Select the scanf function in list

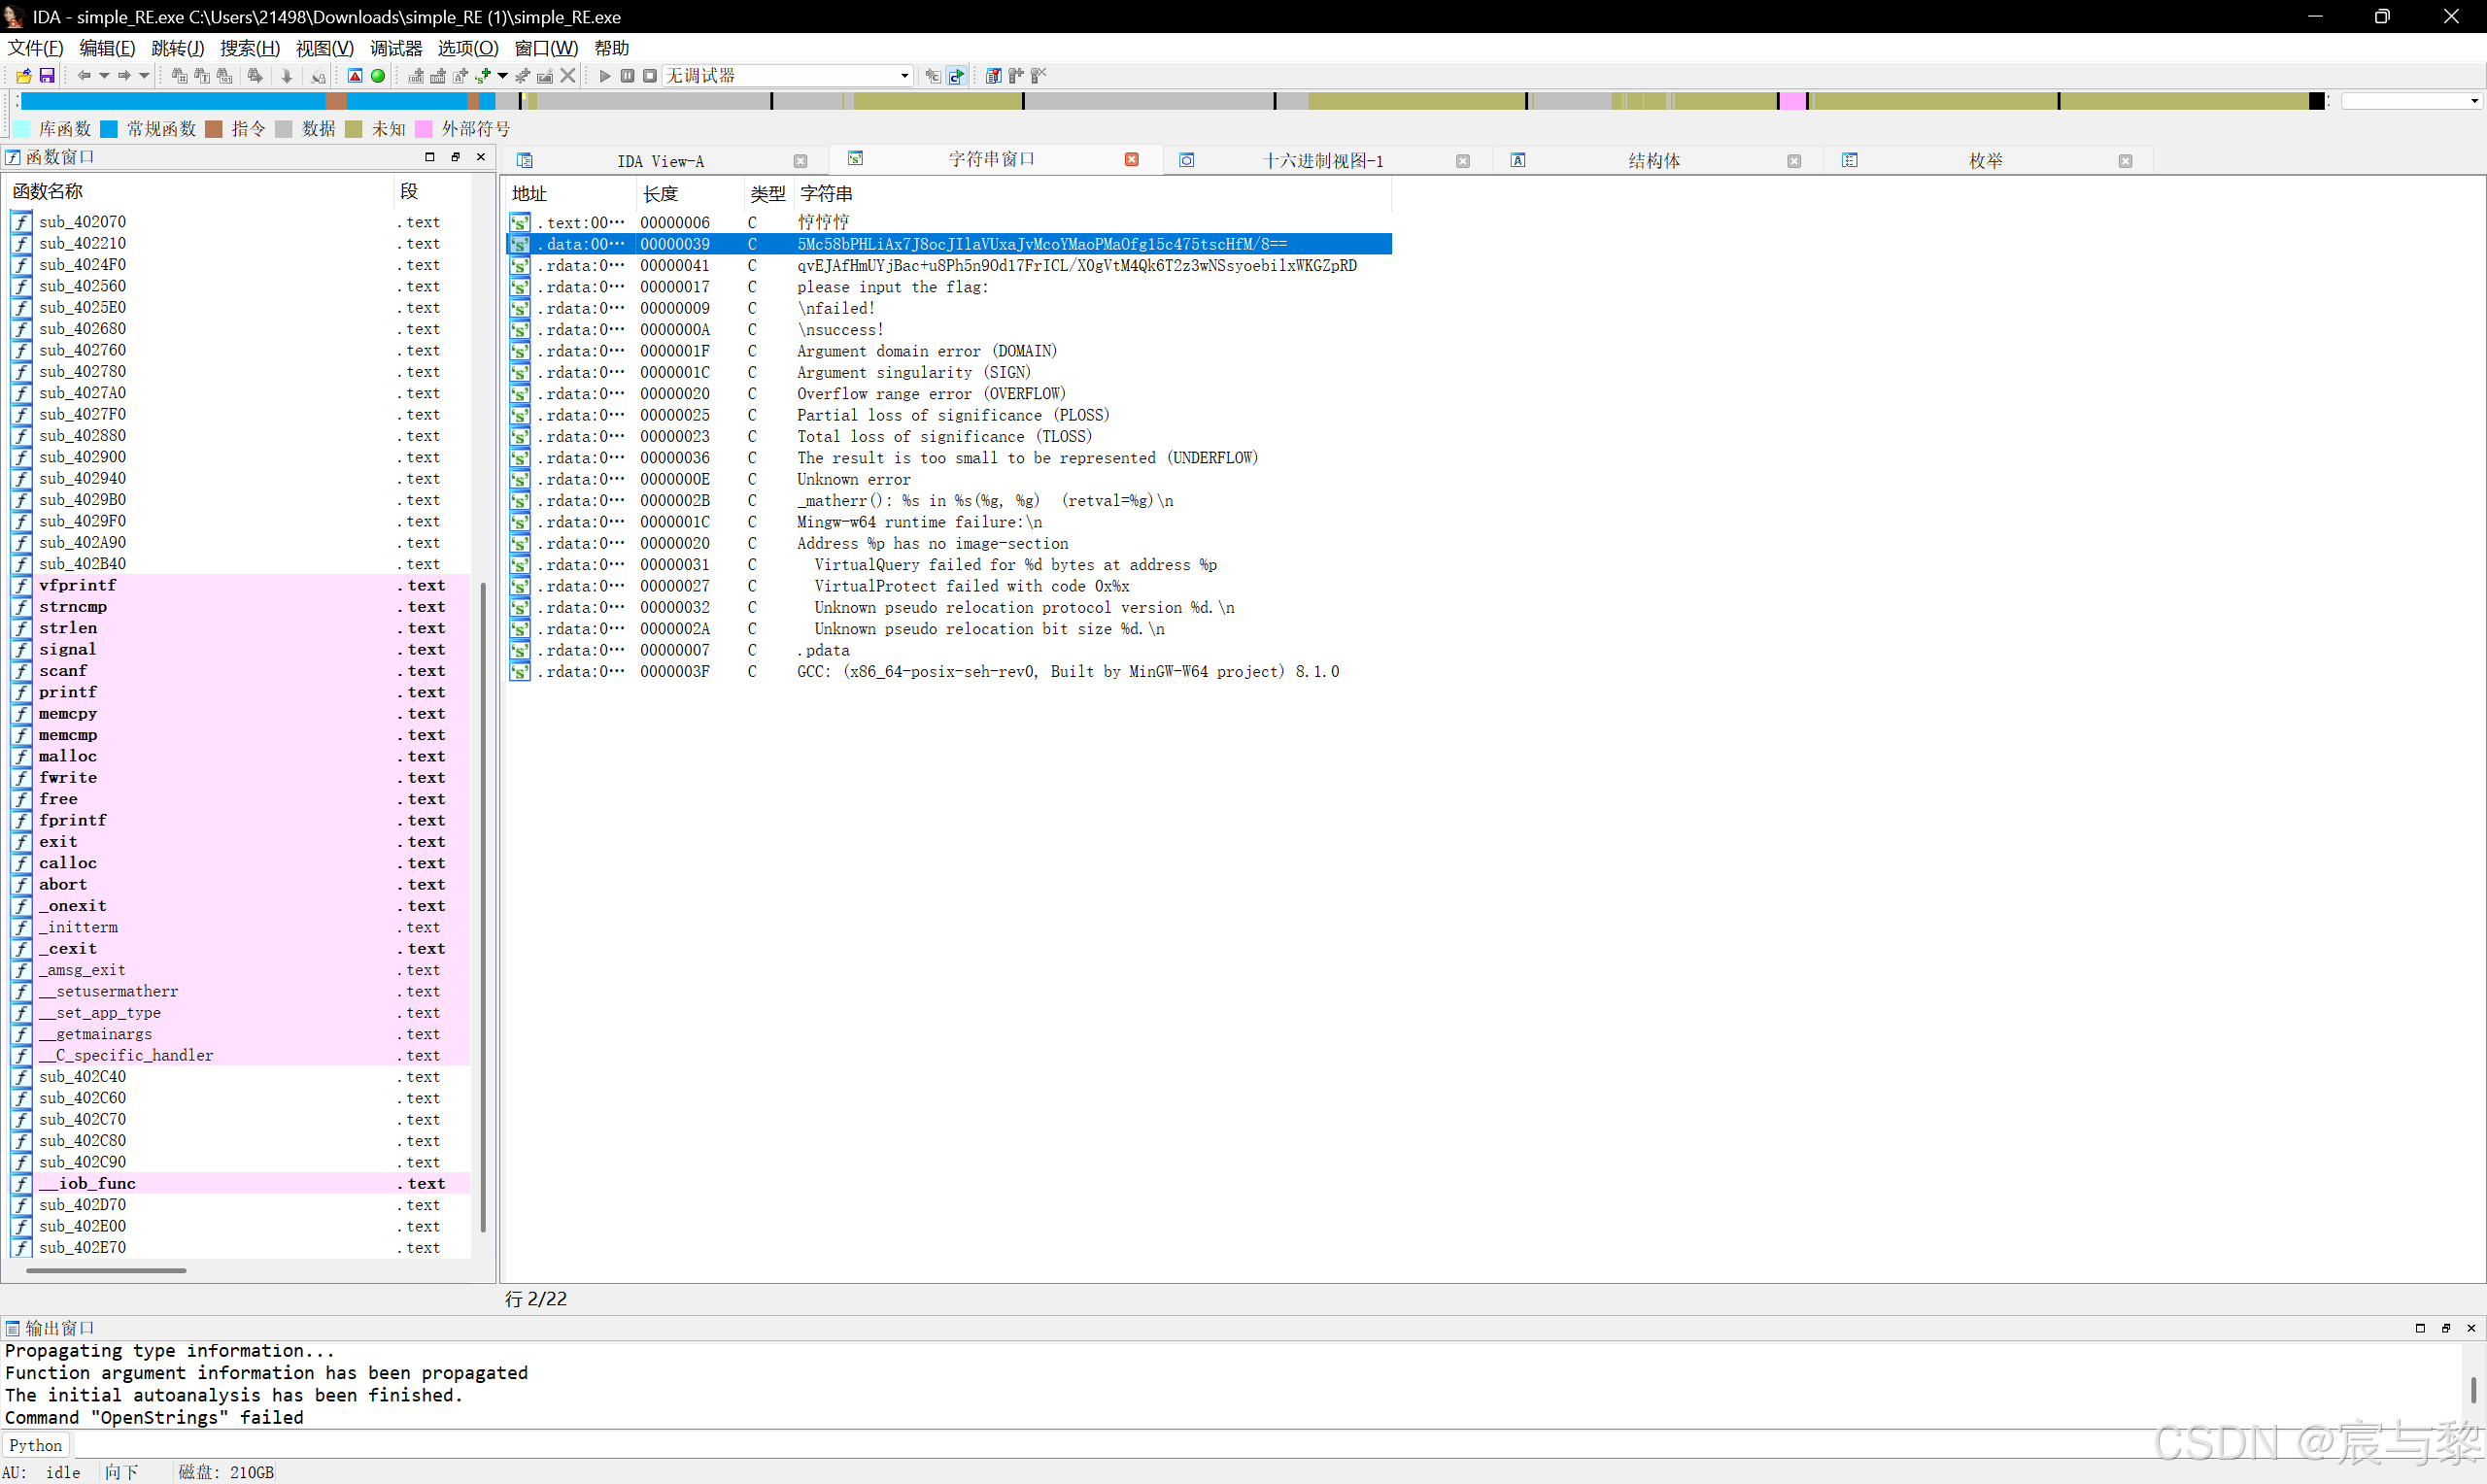pyautogui.click(x=63, y=671)
